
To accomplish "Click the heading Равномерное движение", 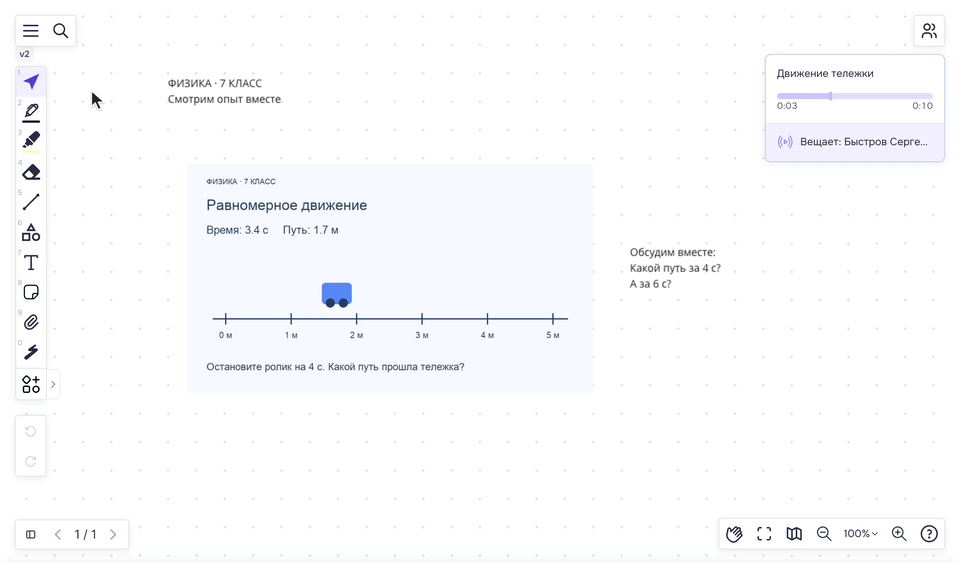I will click(x=287, y=205).
